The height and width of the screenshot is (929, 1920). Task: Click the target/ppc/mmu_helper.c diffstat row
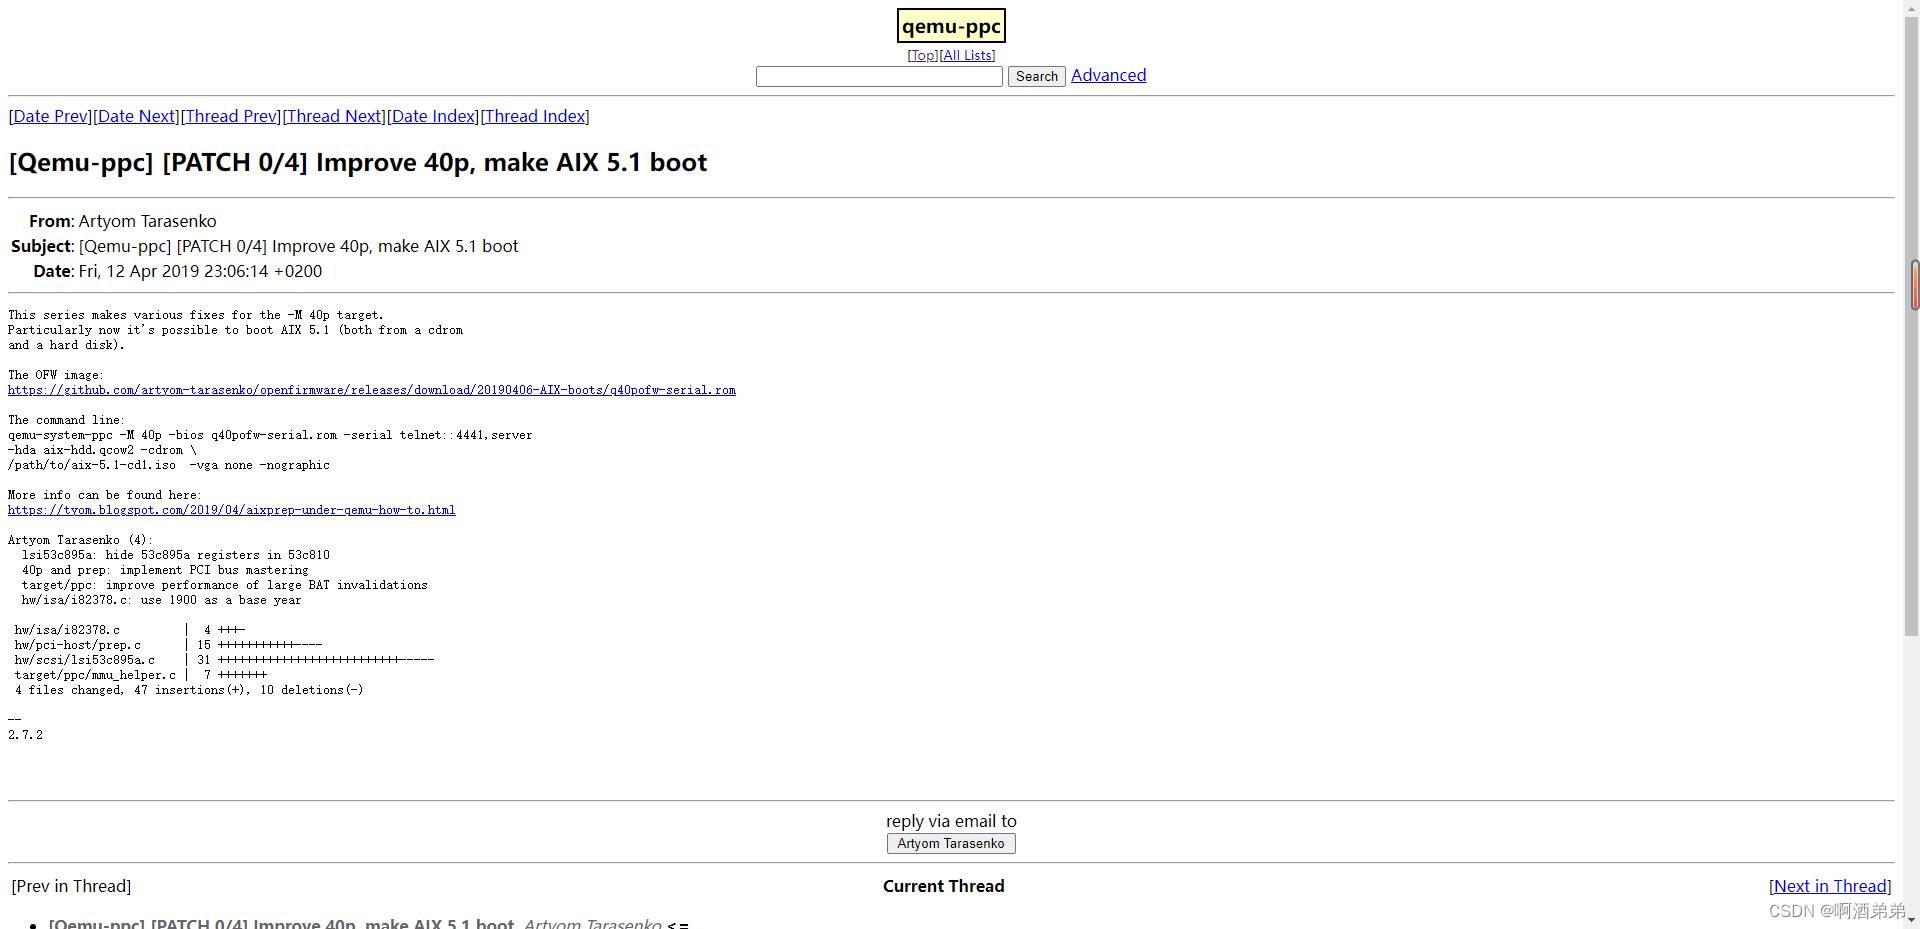140,676
